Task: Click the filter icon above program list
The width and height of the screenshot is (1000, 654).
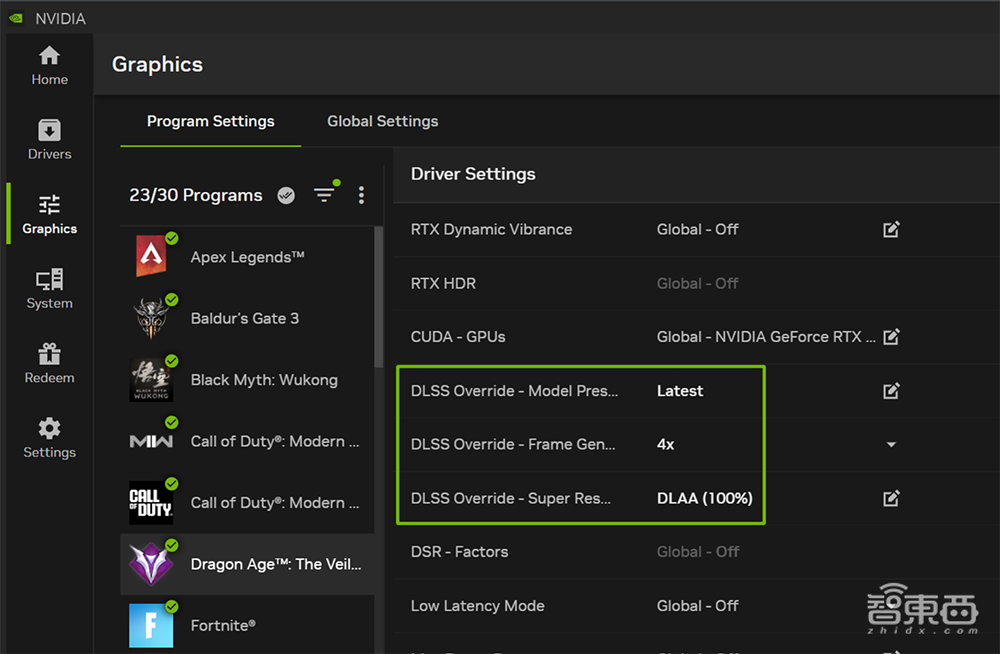Action: pos(324,195)
